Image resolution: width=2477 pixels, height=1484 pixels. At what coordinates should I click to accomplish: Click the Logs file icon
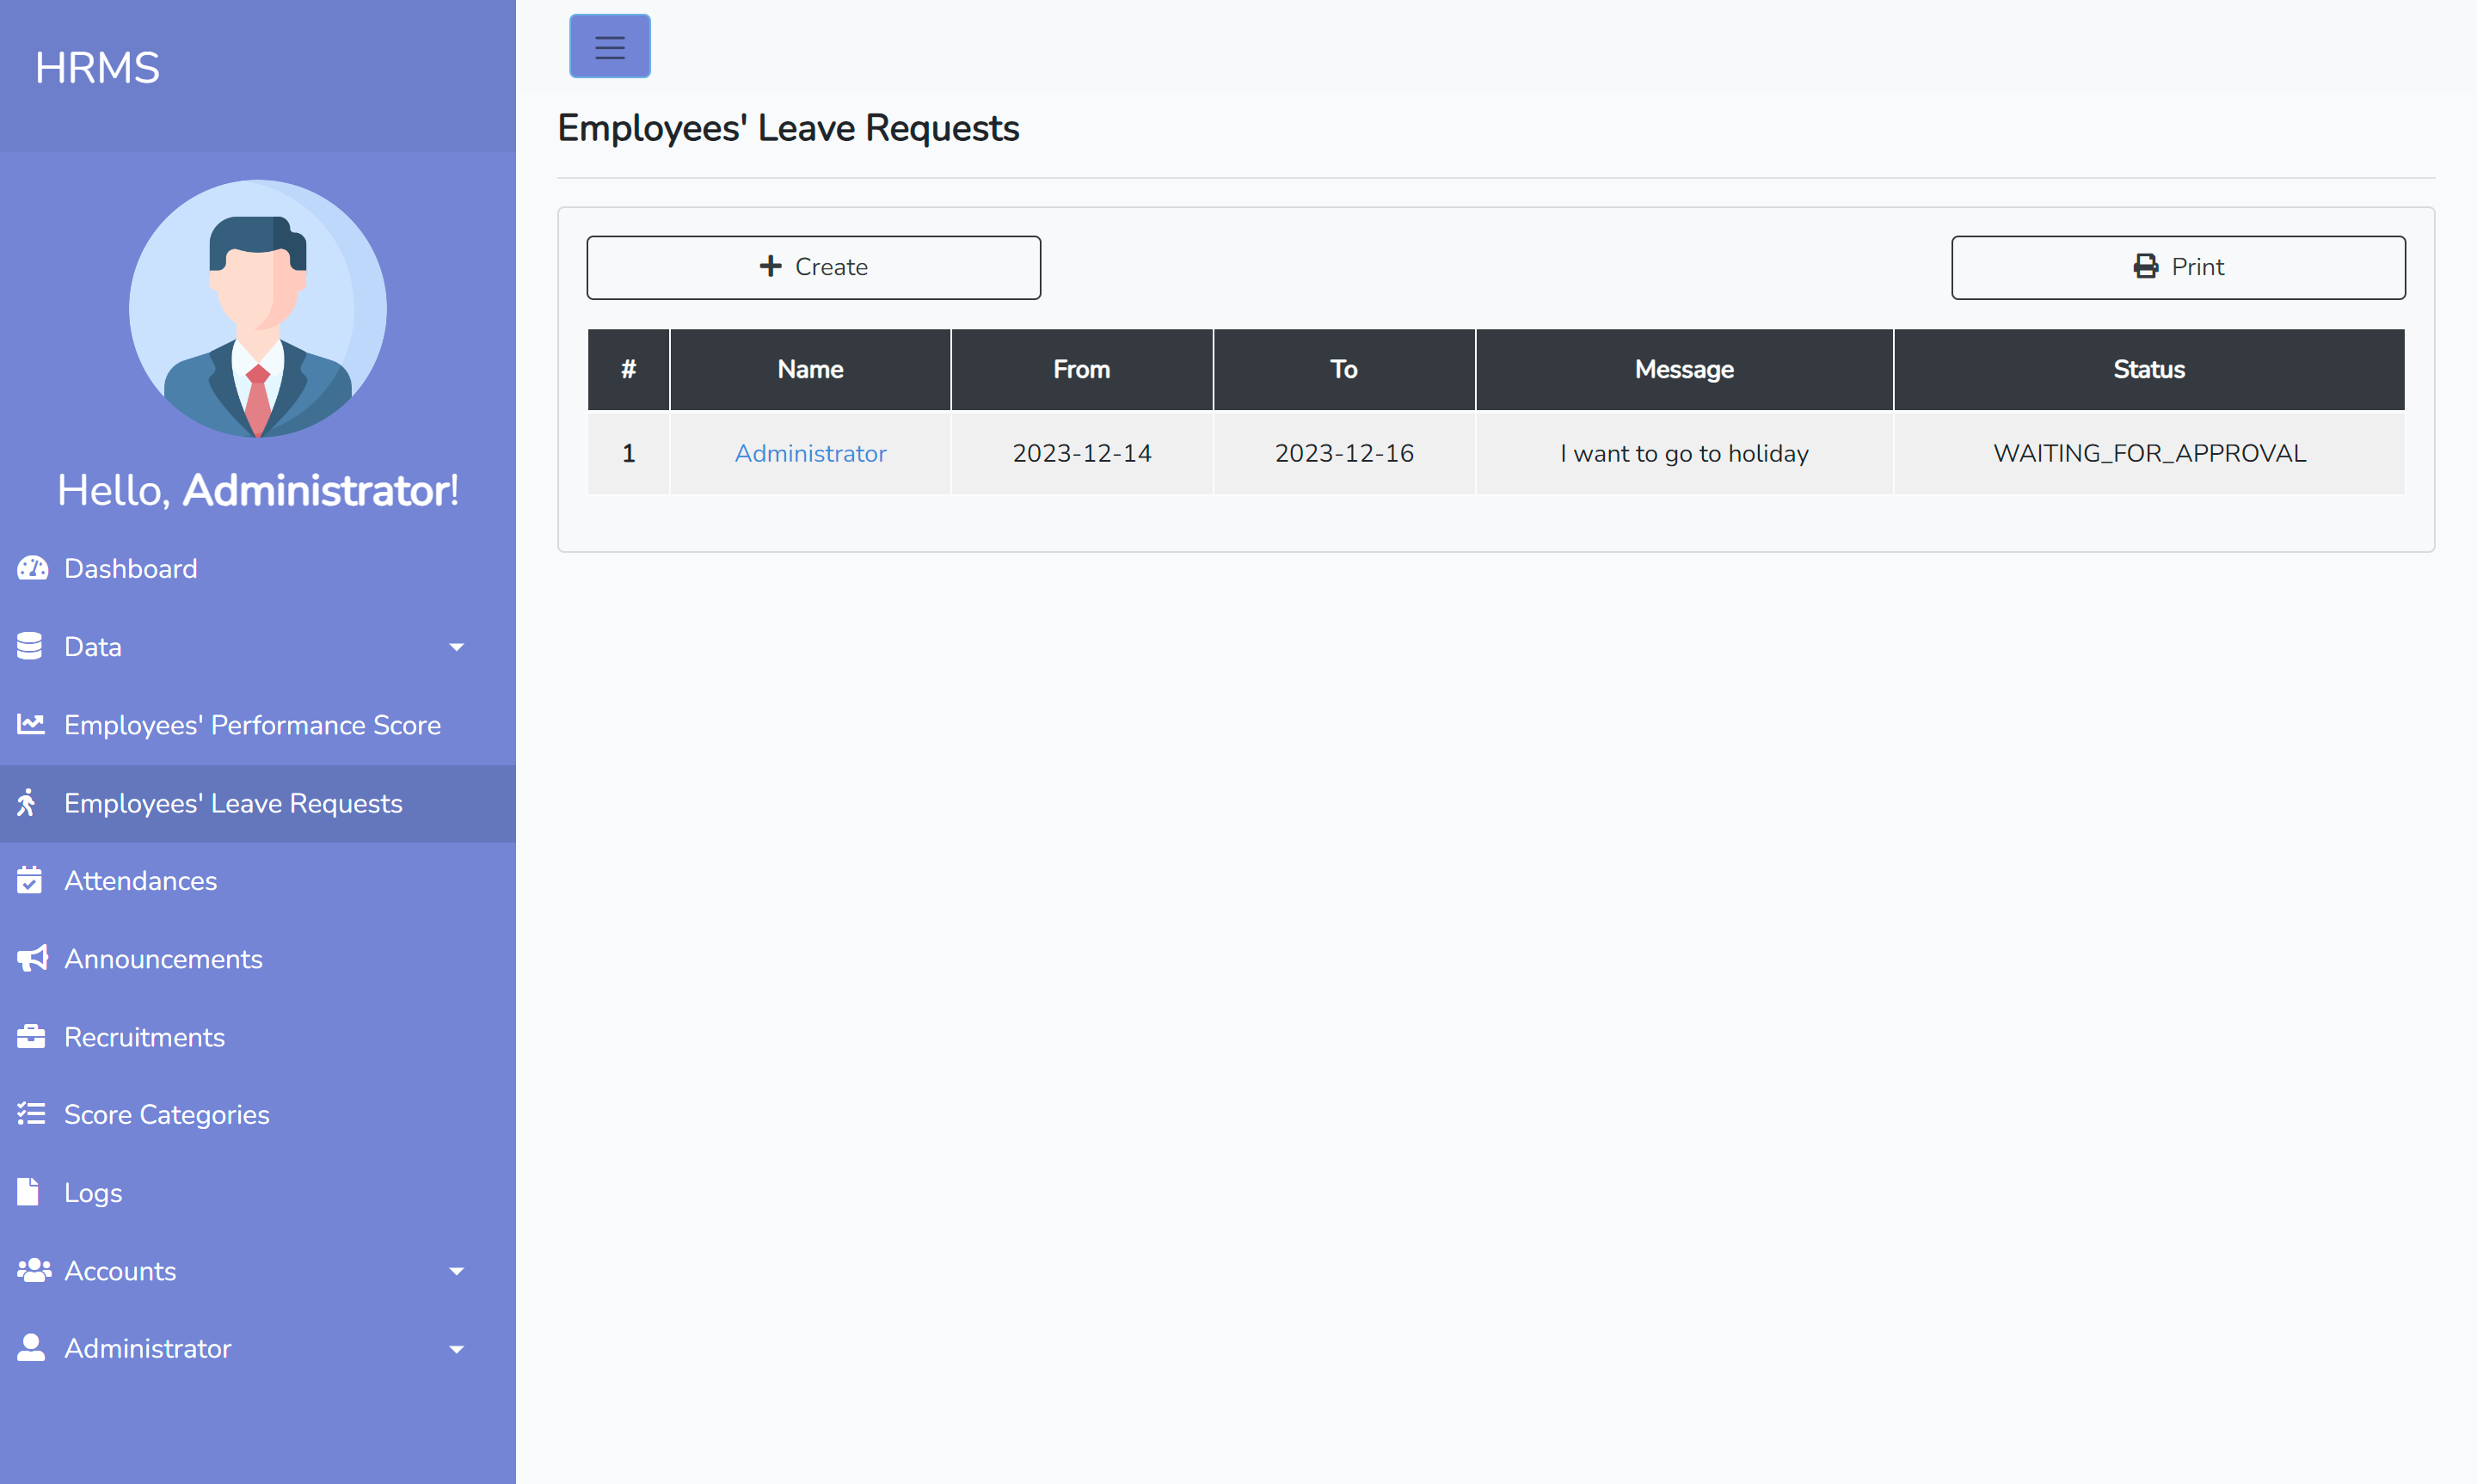pos(29,1192)
